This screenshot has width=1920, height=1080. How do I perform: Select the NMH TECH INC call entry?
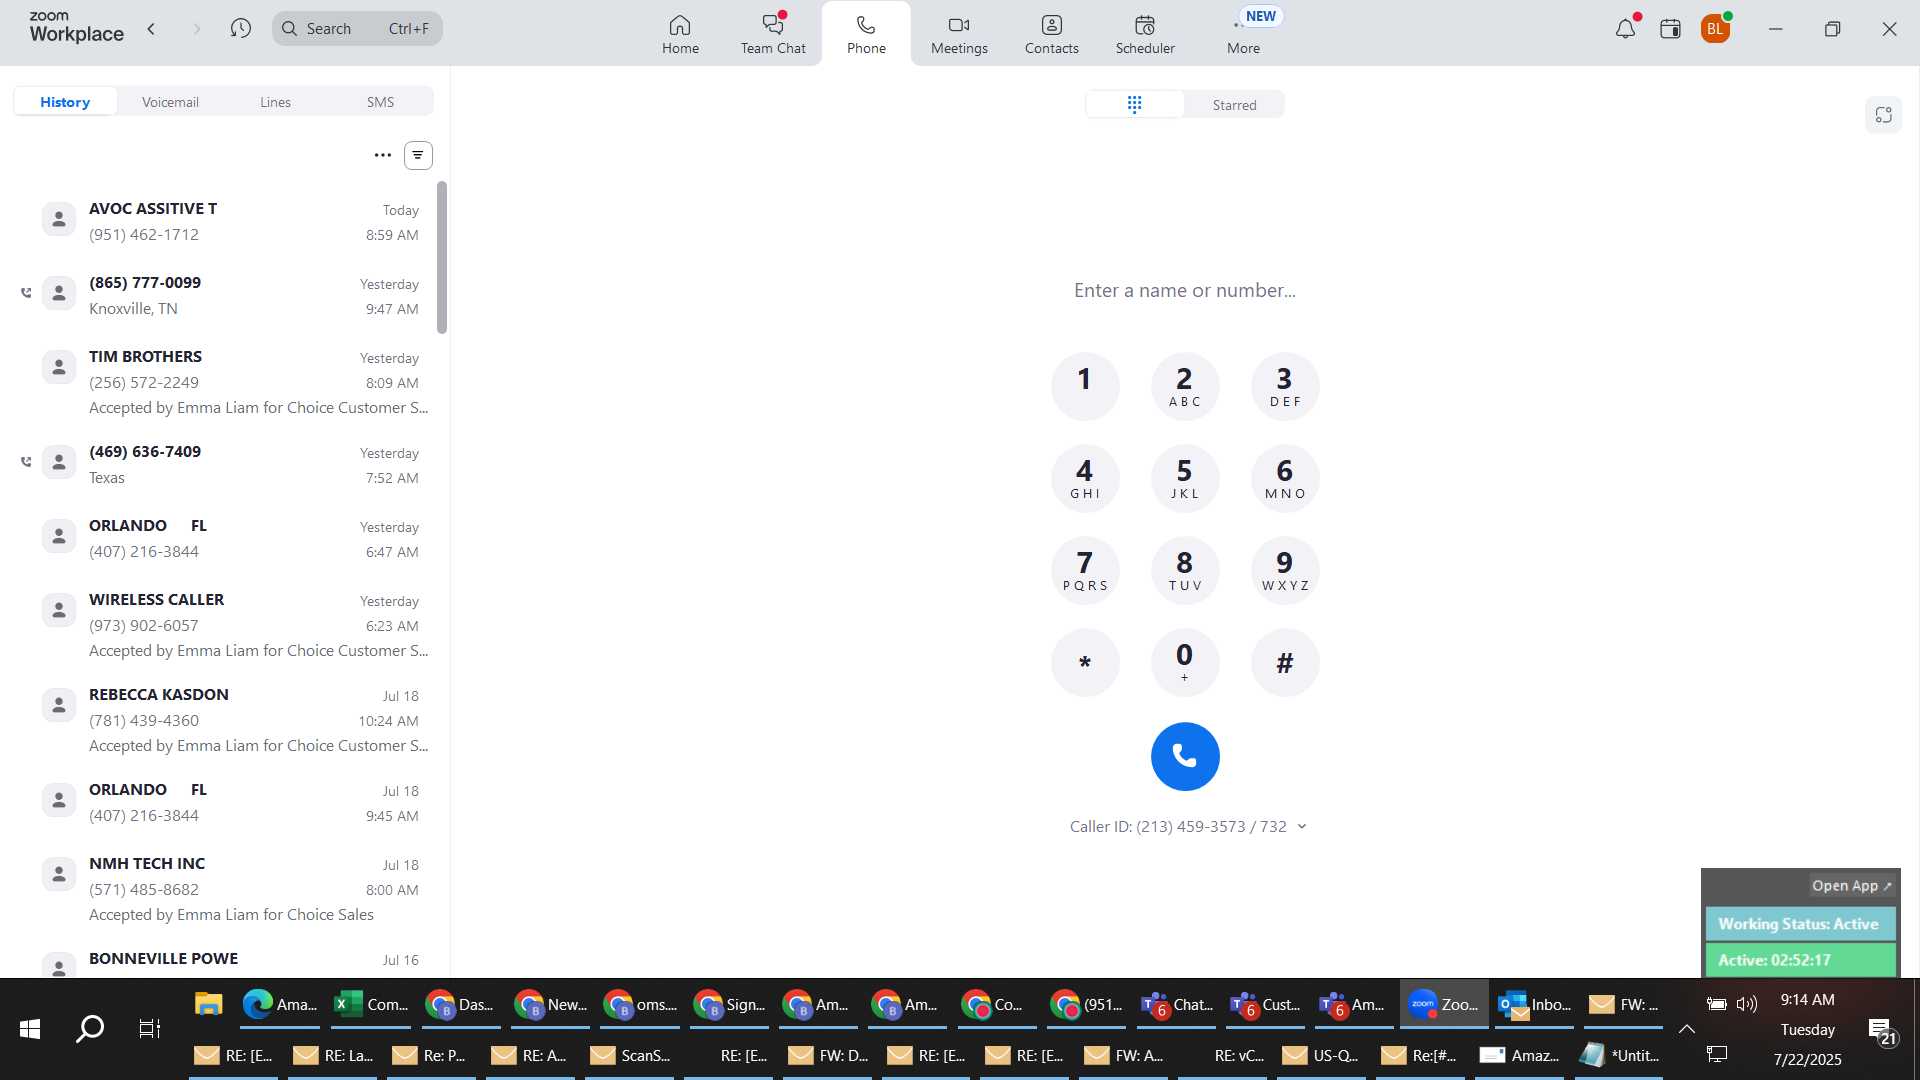(226, 889)
